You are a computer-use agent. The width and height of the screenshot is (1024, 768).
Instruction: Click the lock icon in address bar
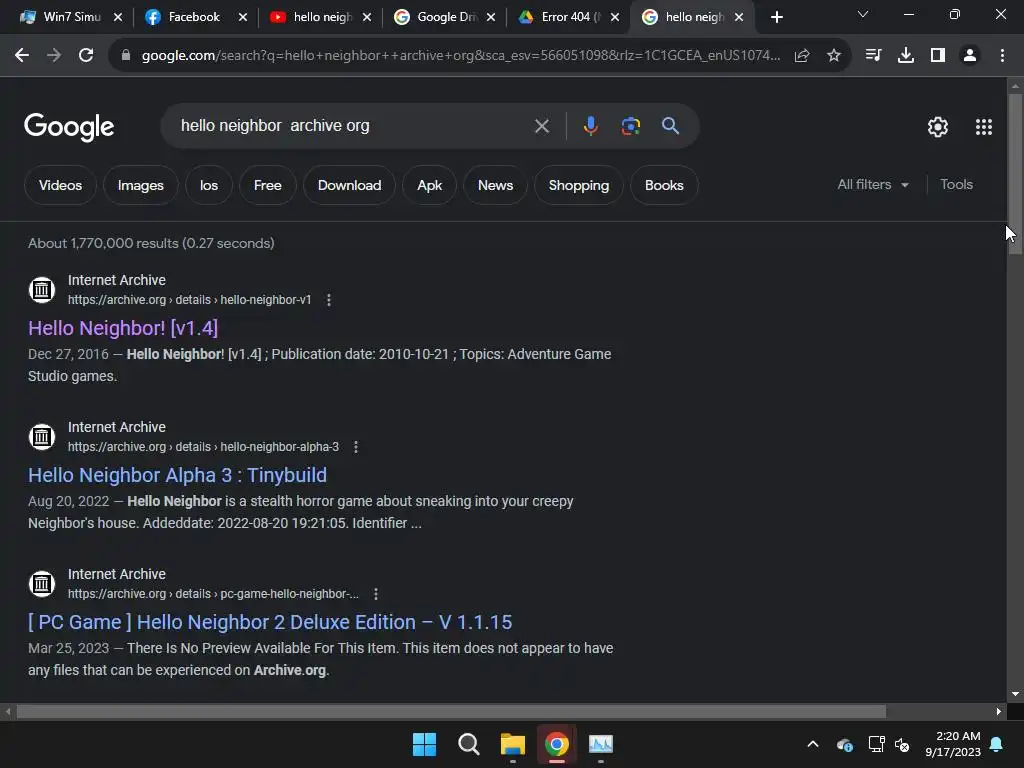coord(126,56)
